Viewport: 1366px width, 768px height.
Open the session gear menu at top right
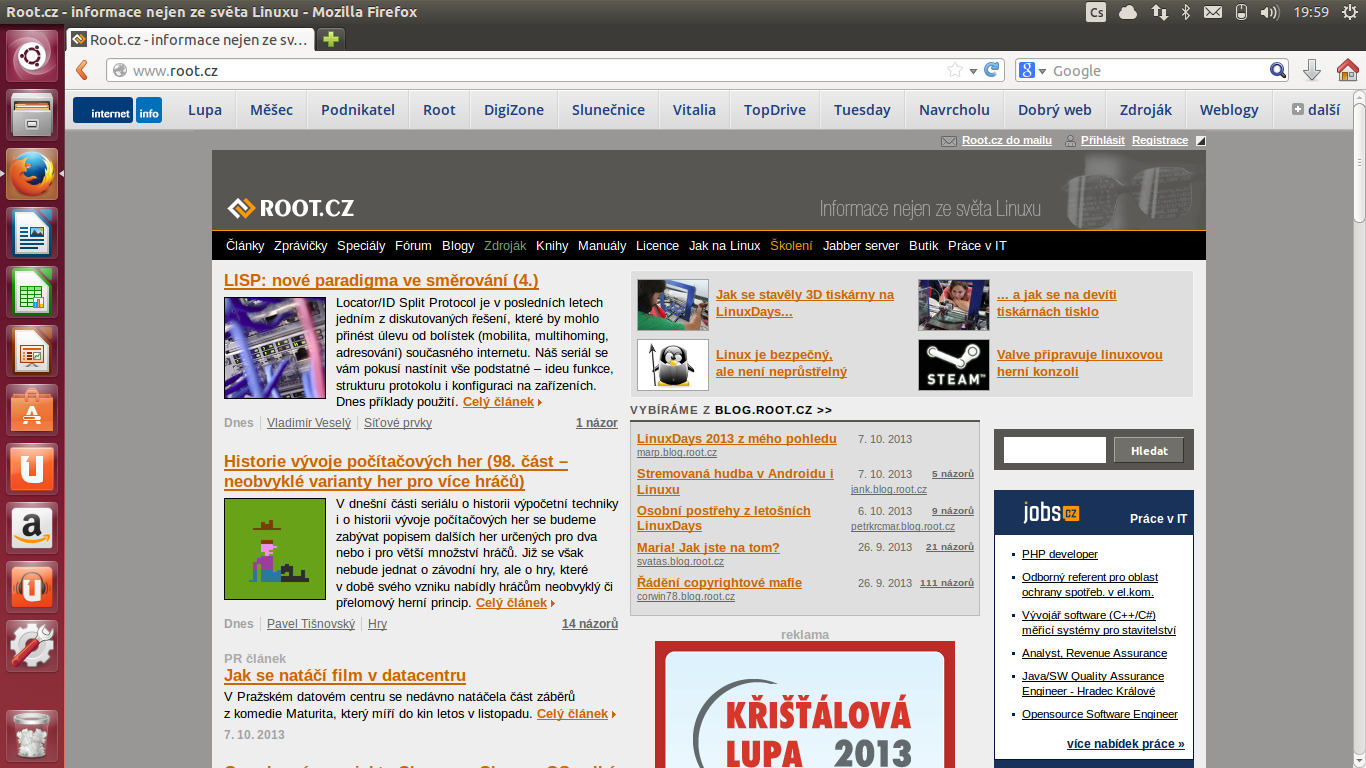1352,12
